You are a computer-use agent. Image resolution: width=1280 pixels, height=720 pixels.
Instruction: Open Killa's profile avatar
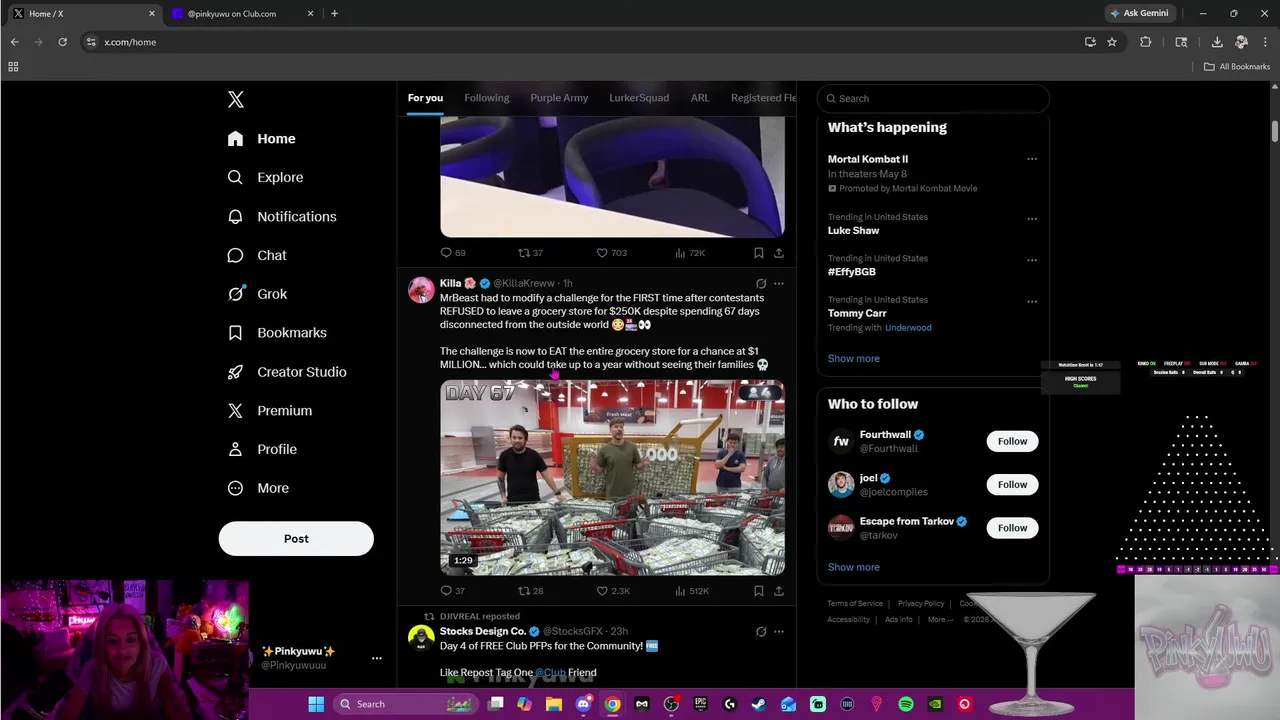coord(421,290)
